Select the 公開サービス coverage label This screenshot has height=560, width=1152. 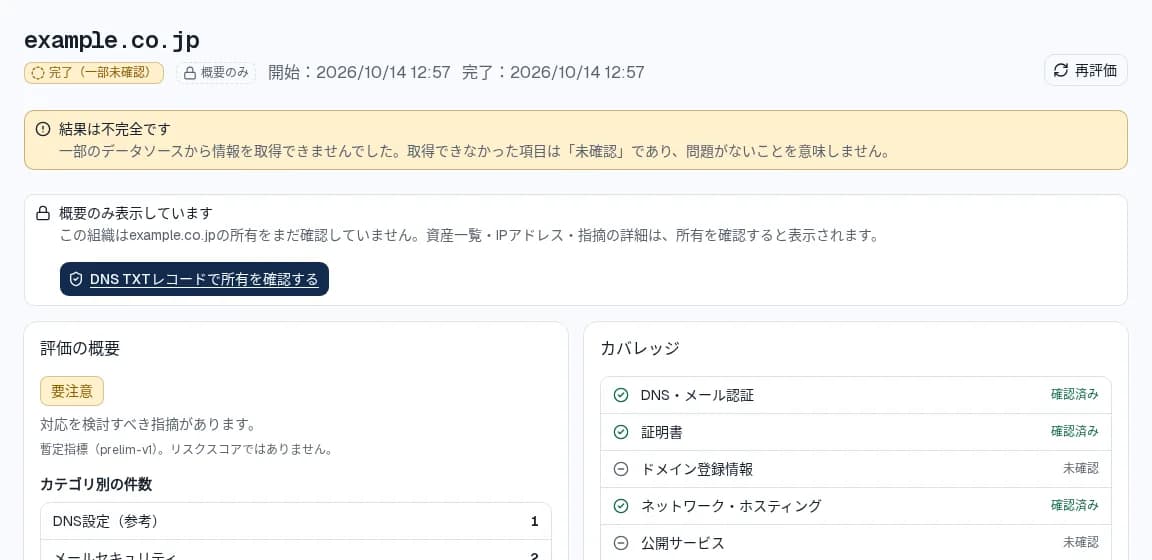coord(683,543)
